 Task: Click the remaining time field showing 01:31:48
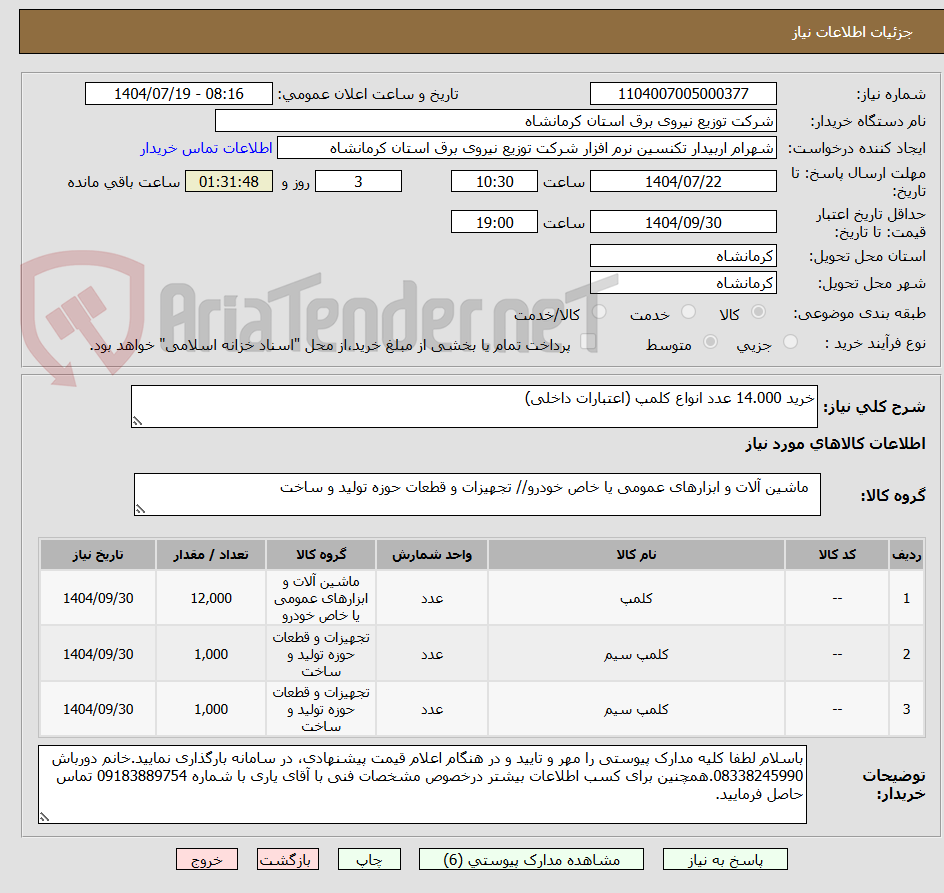(228, 181)
